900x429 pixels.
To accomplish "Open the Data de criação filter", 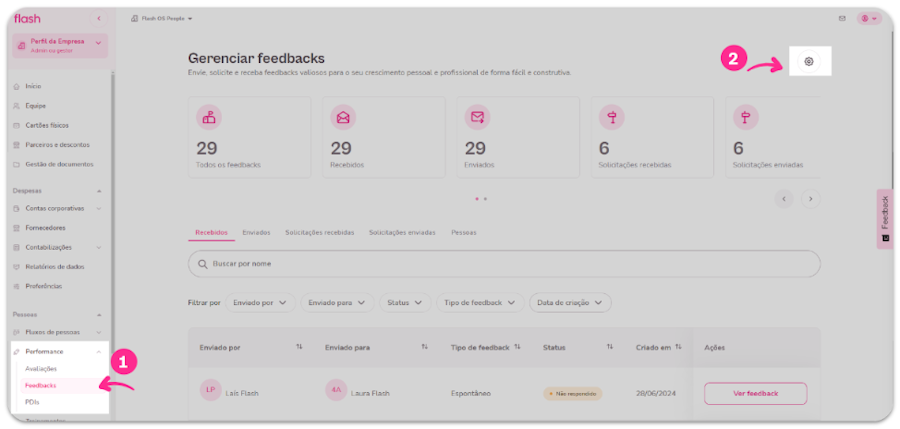I will tap(570, 303).
